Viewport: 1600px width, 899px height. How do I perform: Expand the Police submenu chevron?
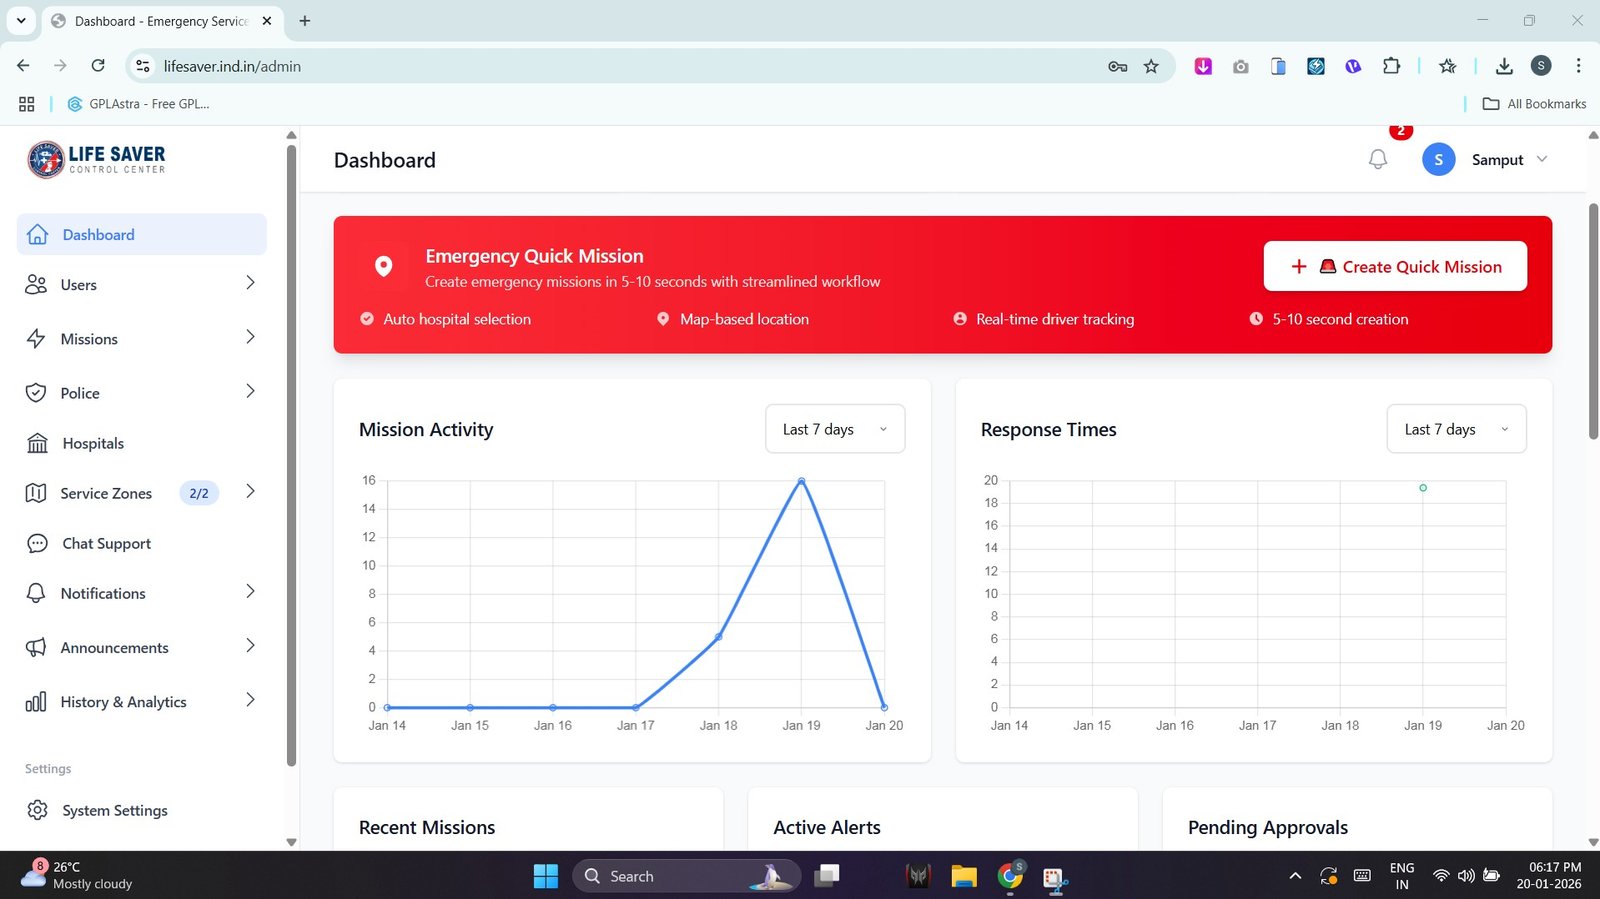250,391
